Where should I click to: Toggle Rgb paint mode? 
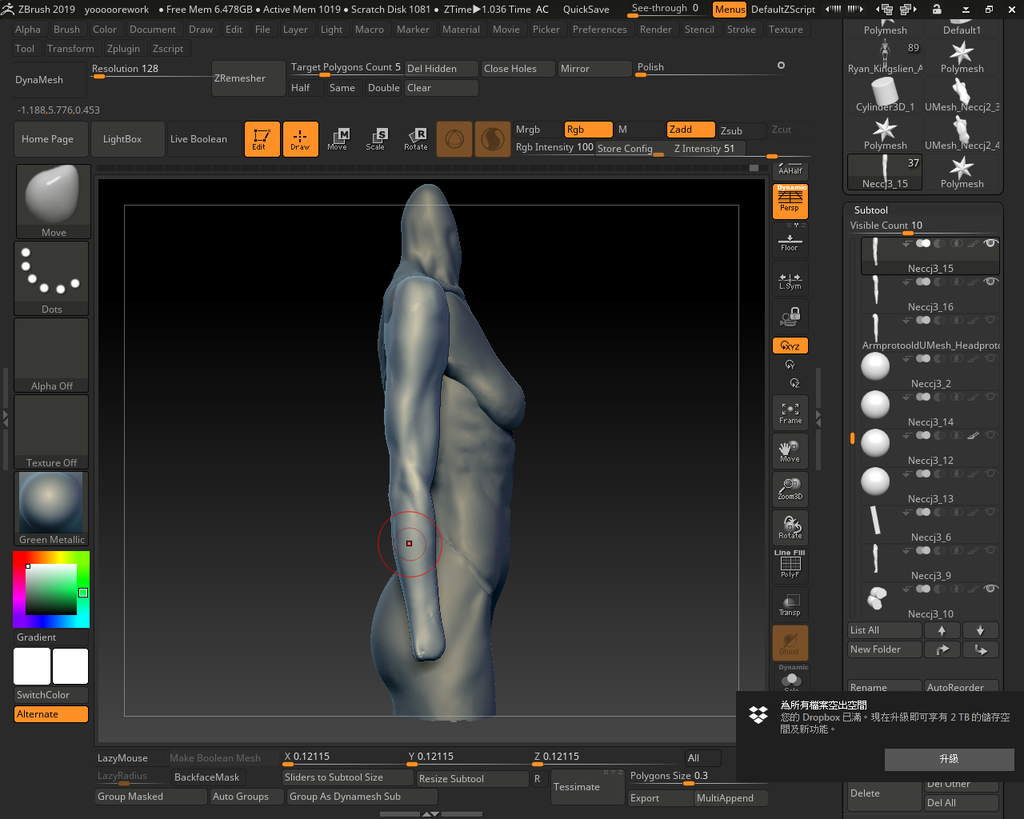[588, 129]
